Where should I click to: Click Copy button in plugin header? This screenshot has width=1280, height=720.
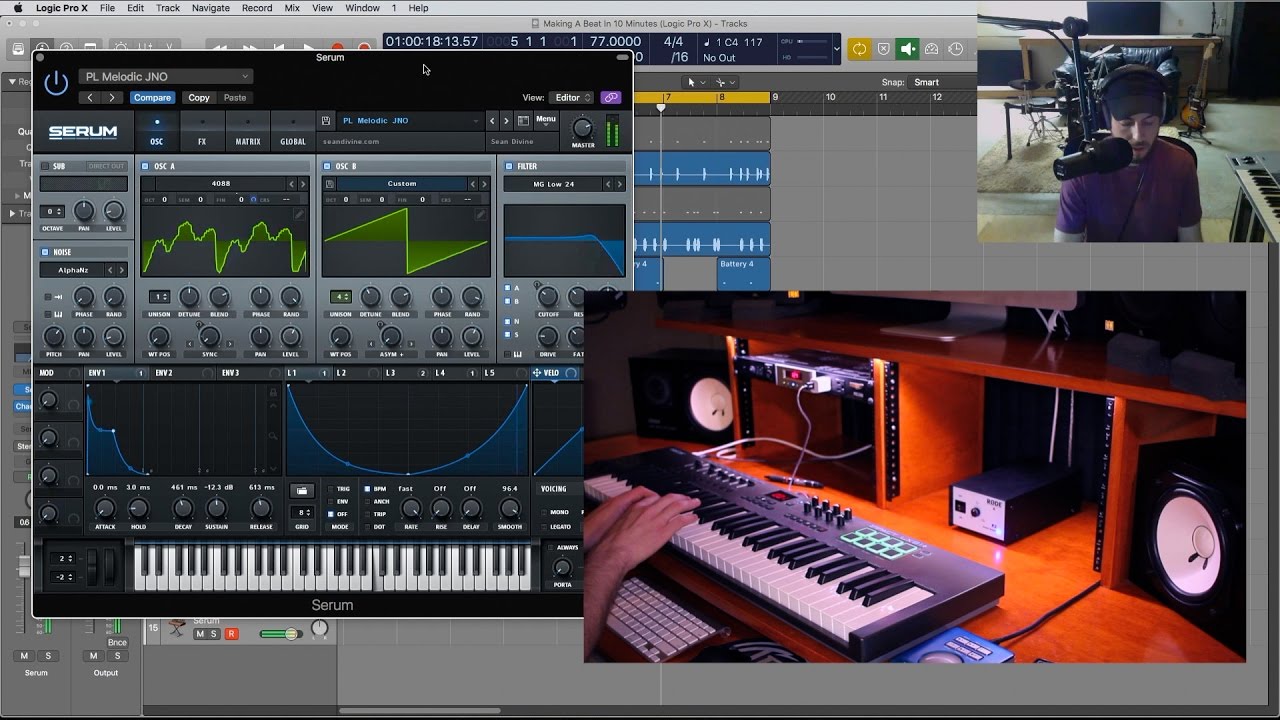(x=199, y=98)
